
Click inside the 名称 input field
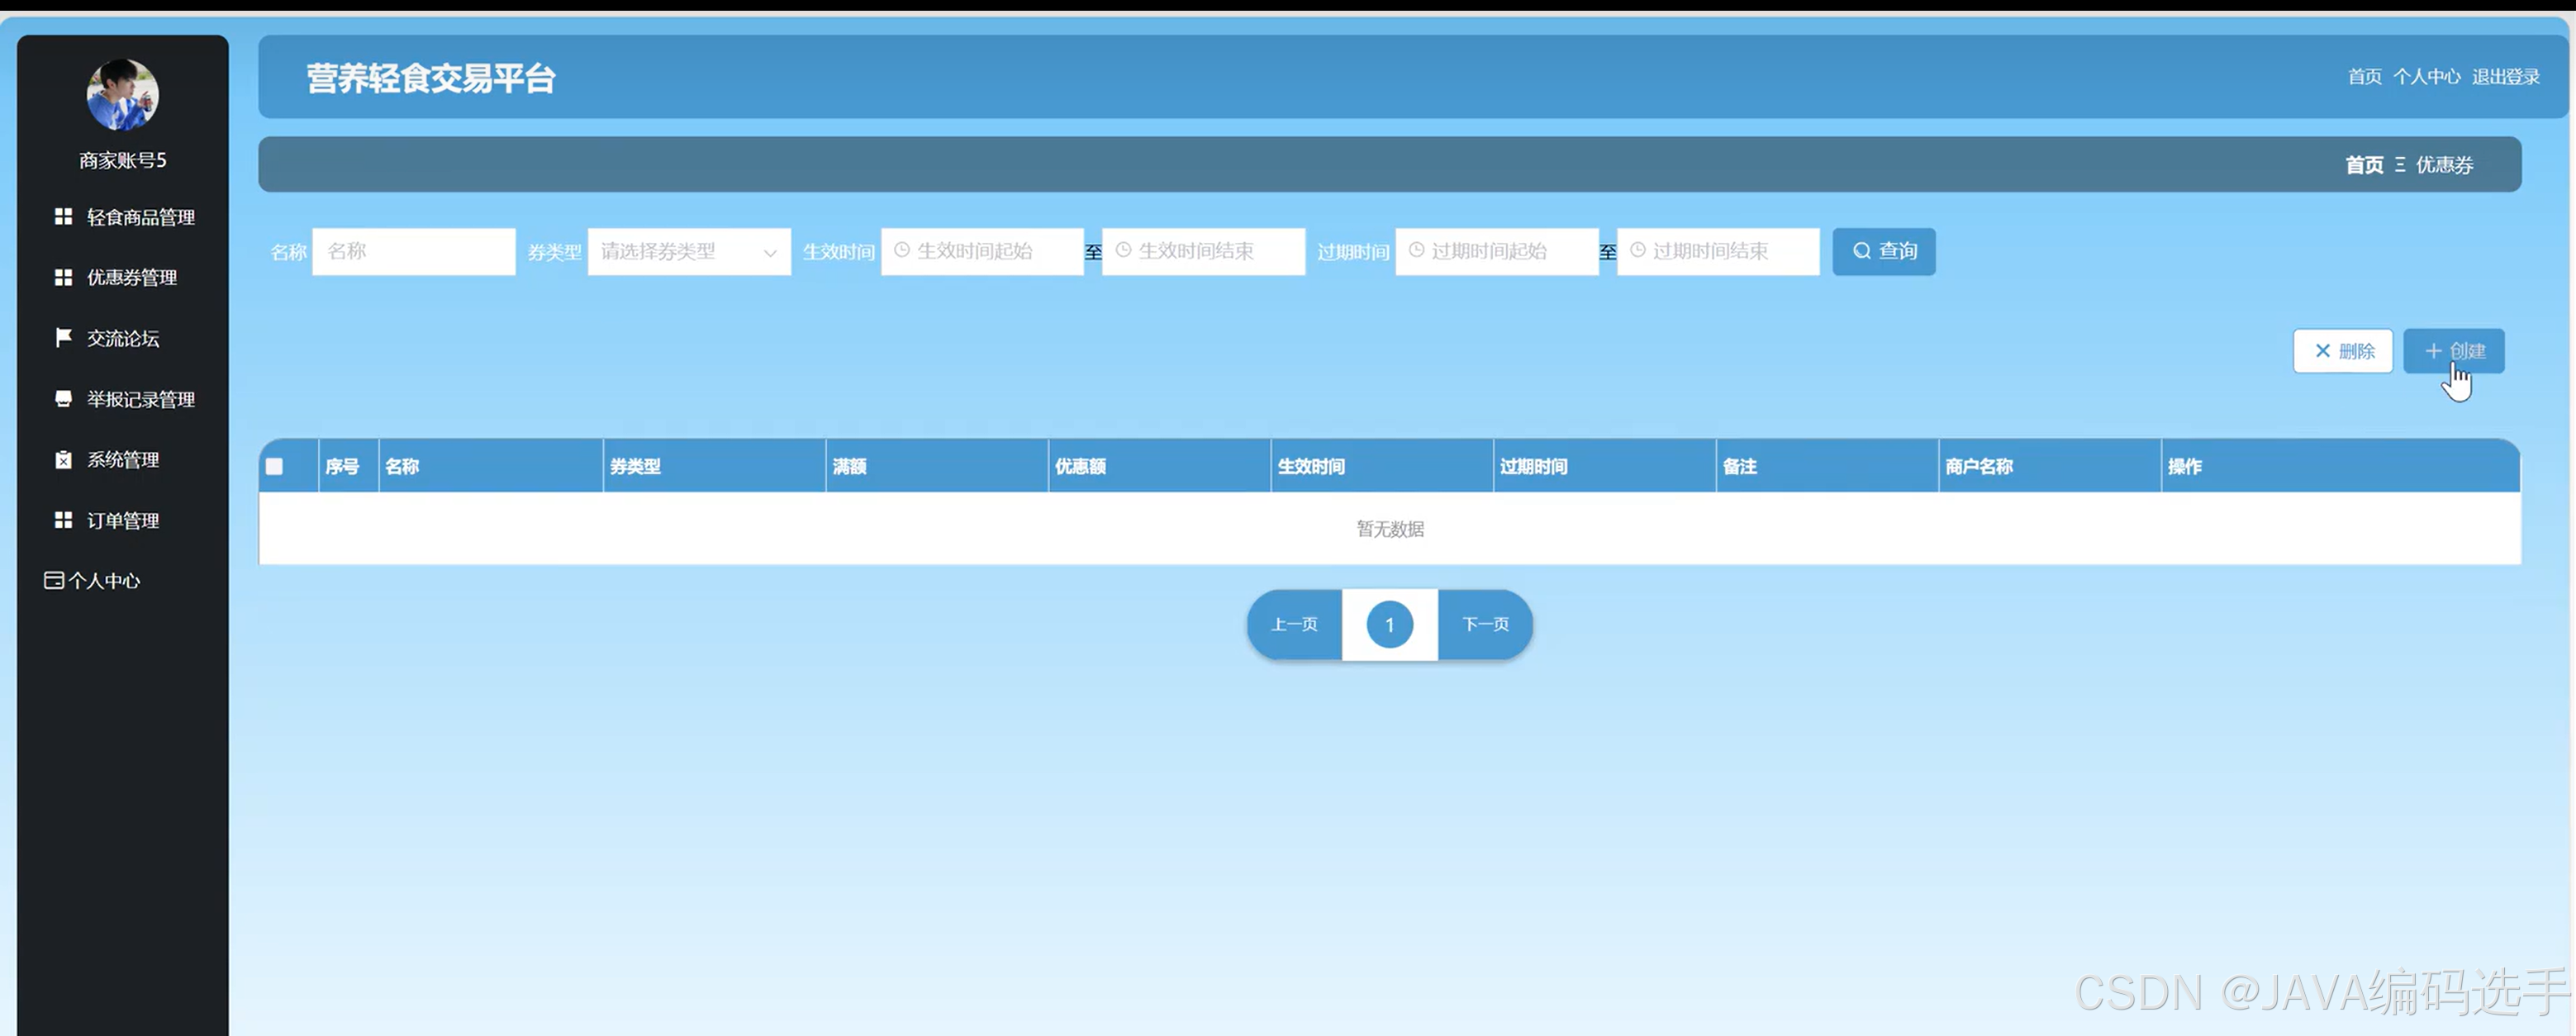[x=413, y=252]
